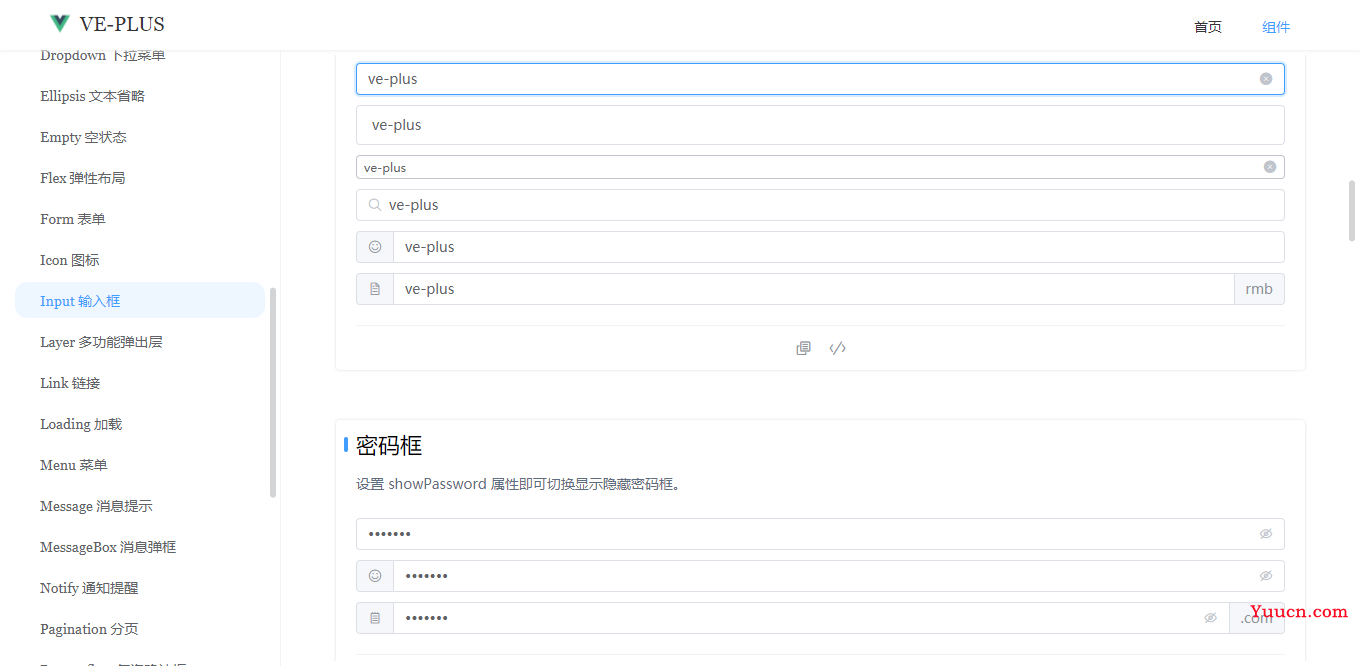The image size is (1360, 666).
Task: Click the VE-PLUS Vue logo icon
Action: coord(60,24)
